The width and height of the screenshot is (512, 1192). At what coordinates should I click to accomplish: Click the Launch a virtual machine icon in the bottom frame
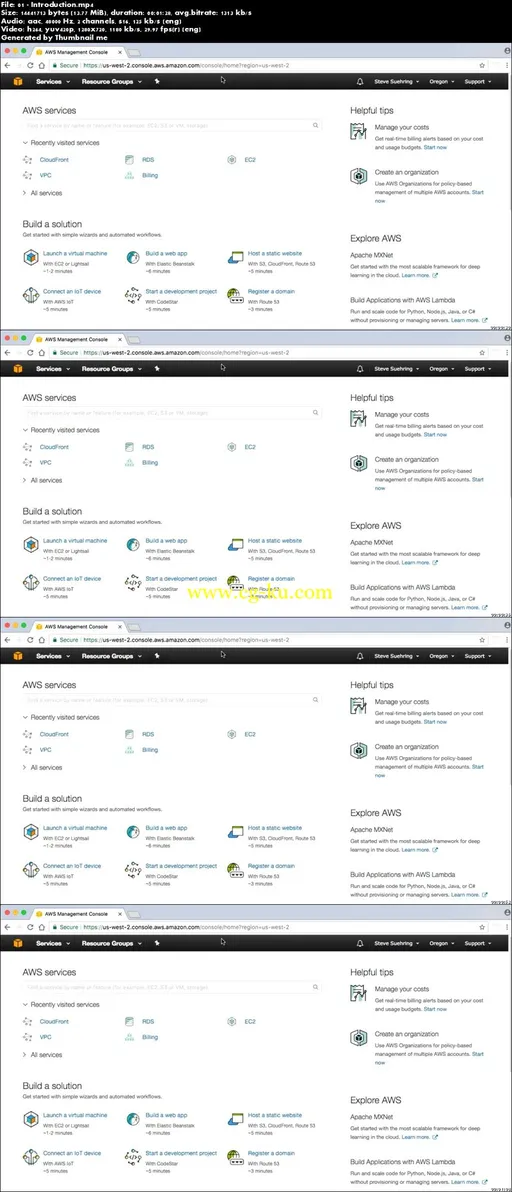(x=30, y=1119)
